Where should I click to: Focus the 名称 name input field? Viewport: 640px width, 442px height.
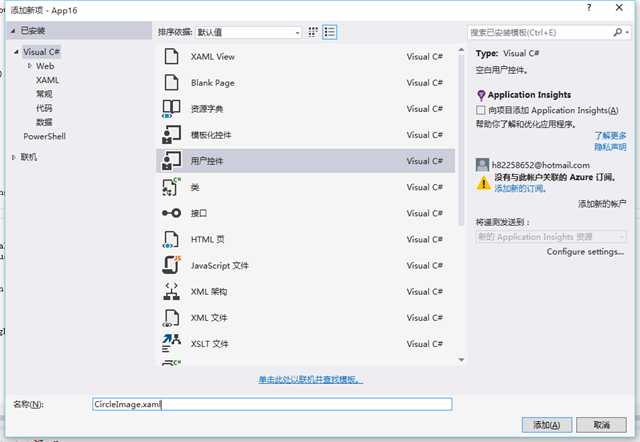(x=272, y=404)
